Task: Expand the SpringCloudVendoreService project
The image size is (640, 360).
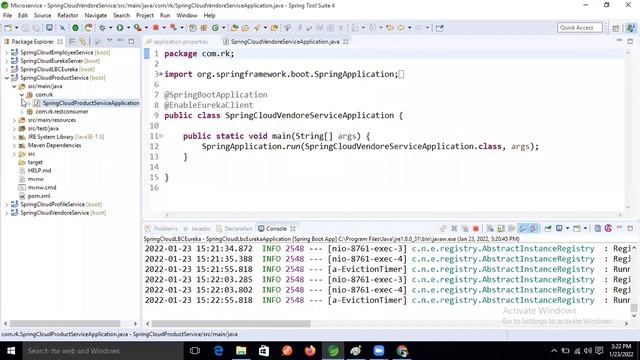Action: 7,213
